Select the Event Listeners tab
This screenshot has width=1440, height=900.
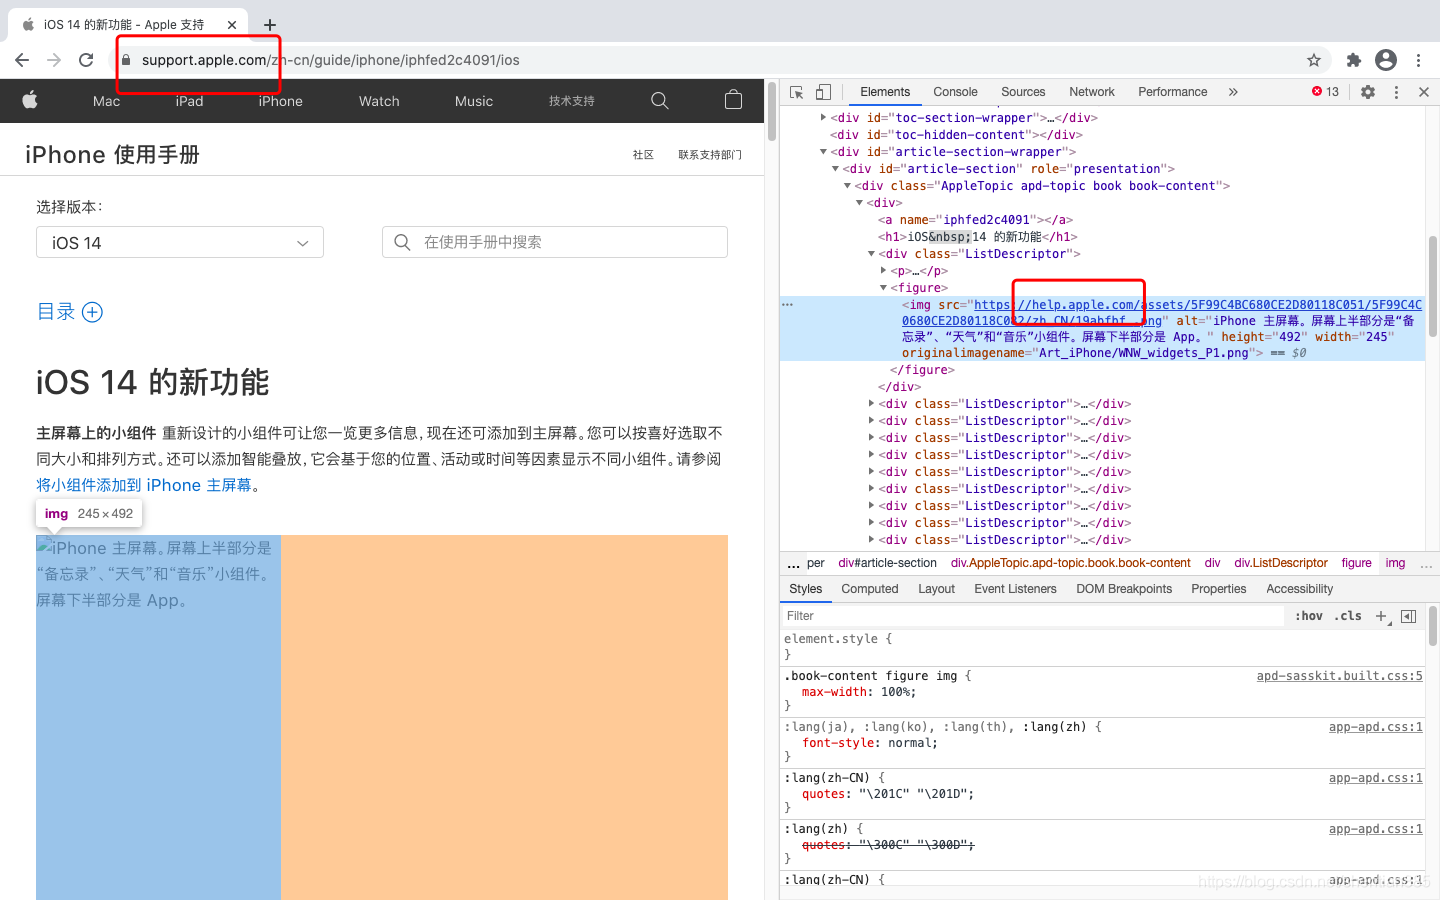point(1015,589)
